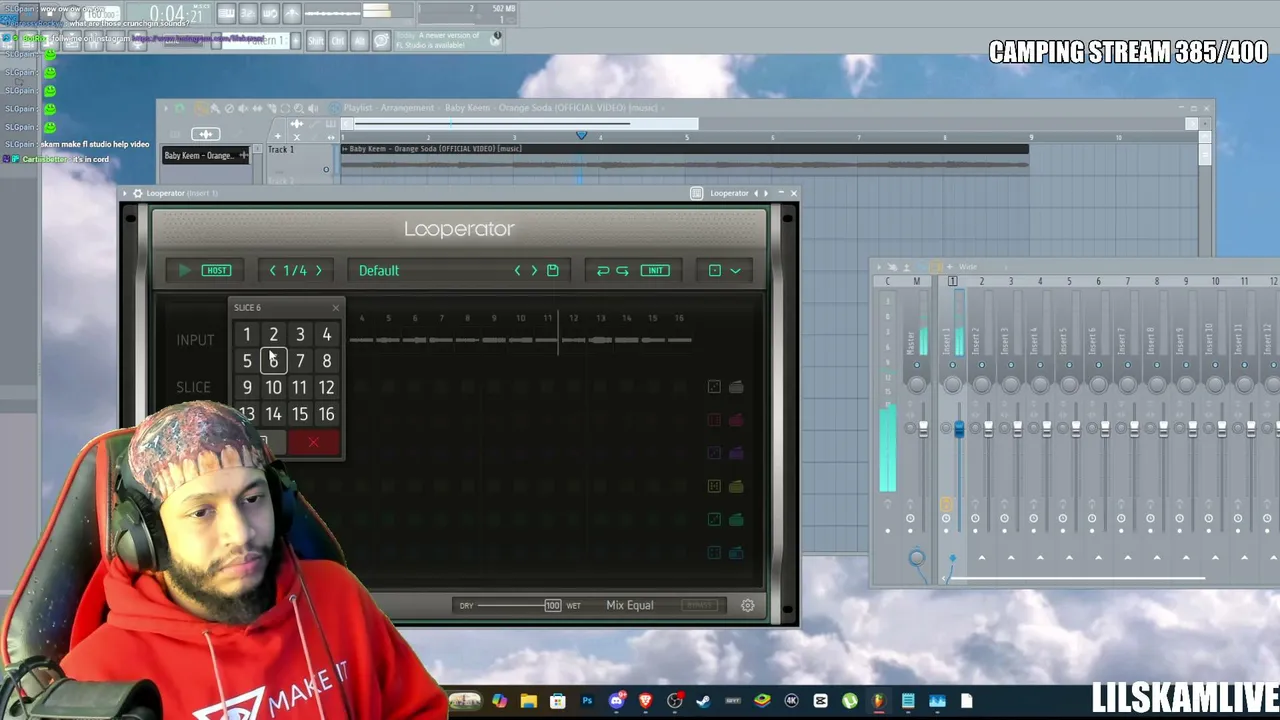Screen dimensions: 1280x720
Task: Click the Track 1 label in the playlist
Action: tap(281, 149)
